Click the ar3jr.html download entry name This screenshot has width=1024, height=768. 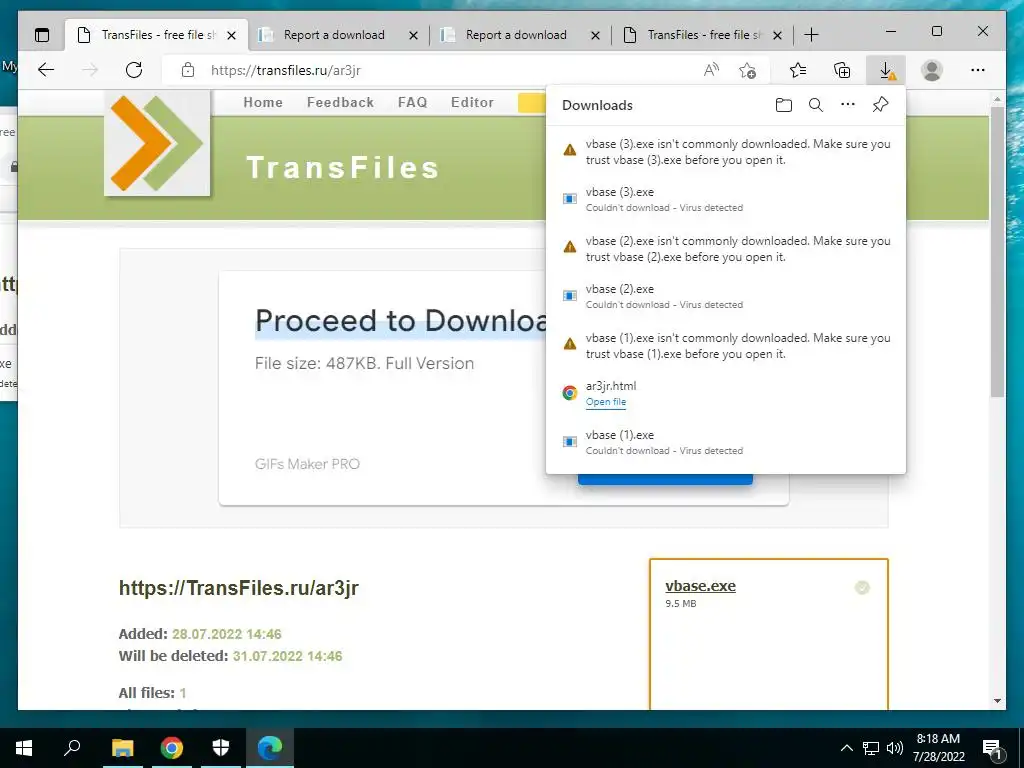tap(611, 386)
